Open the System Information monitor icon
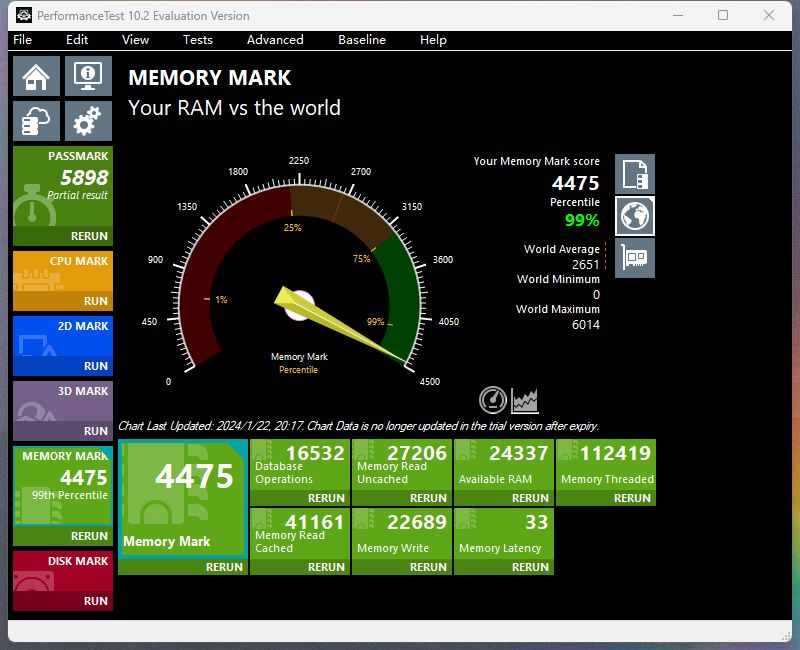800x650 pixels. point(88,76)
